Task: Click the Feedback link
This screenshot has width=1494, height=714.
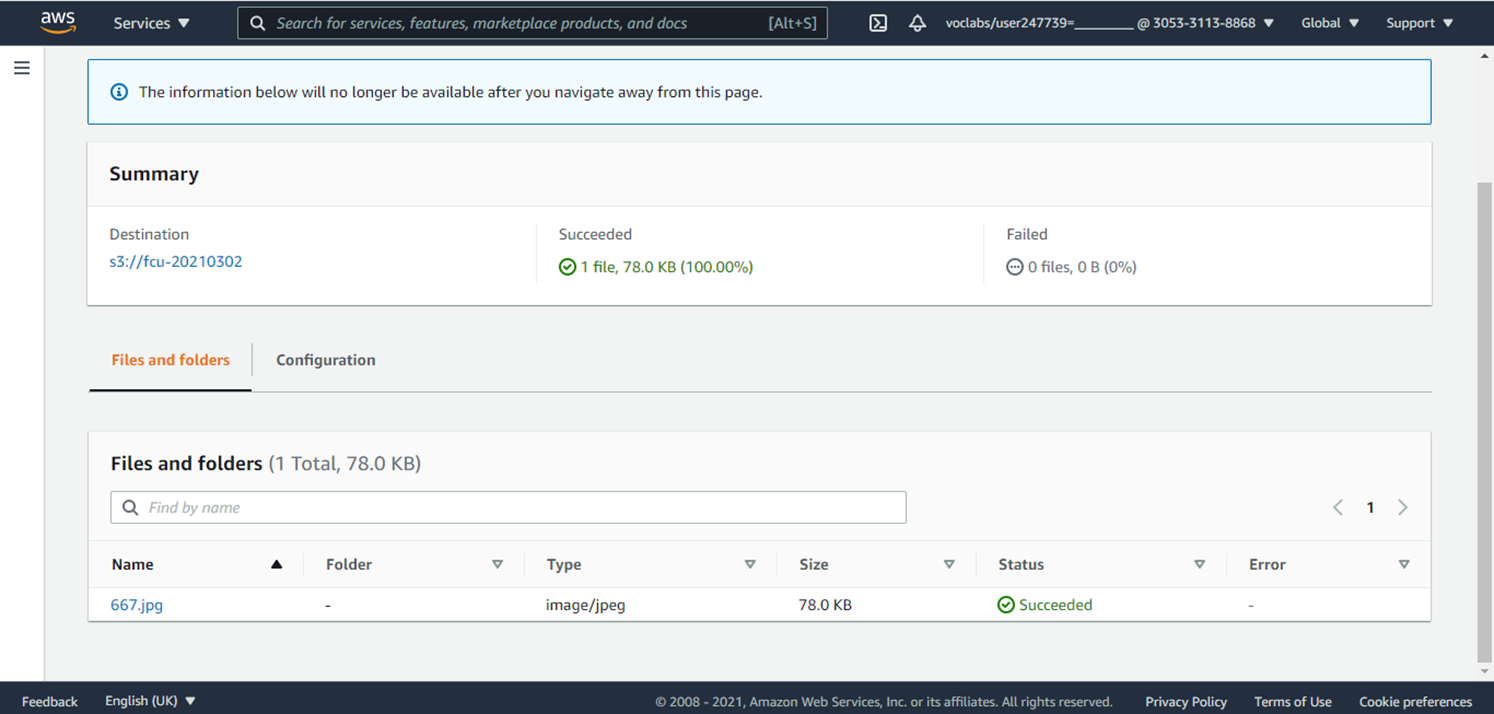Action: click(x=50, y=701)
